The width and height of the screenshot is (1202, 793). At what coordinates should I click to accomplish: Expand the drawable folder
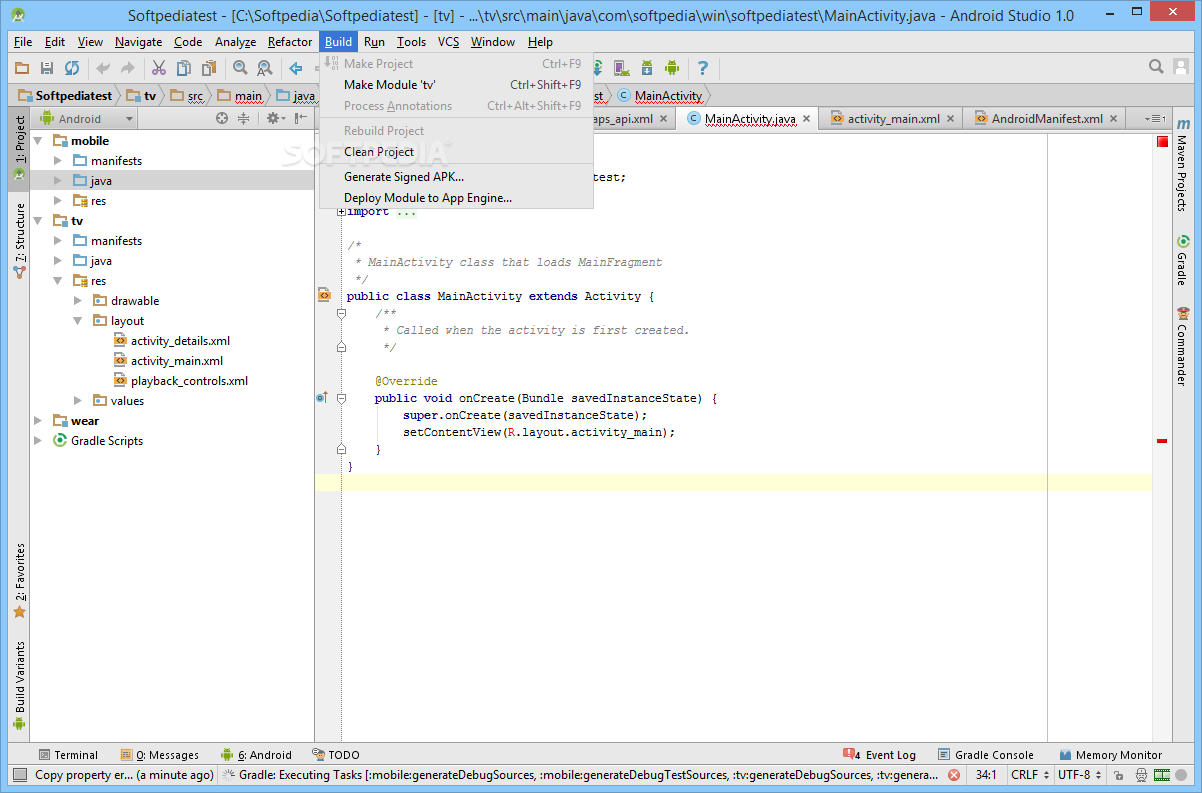[78, 301]
